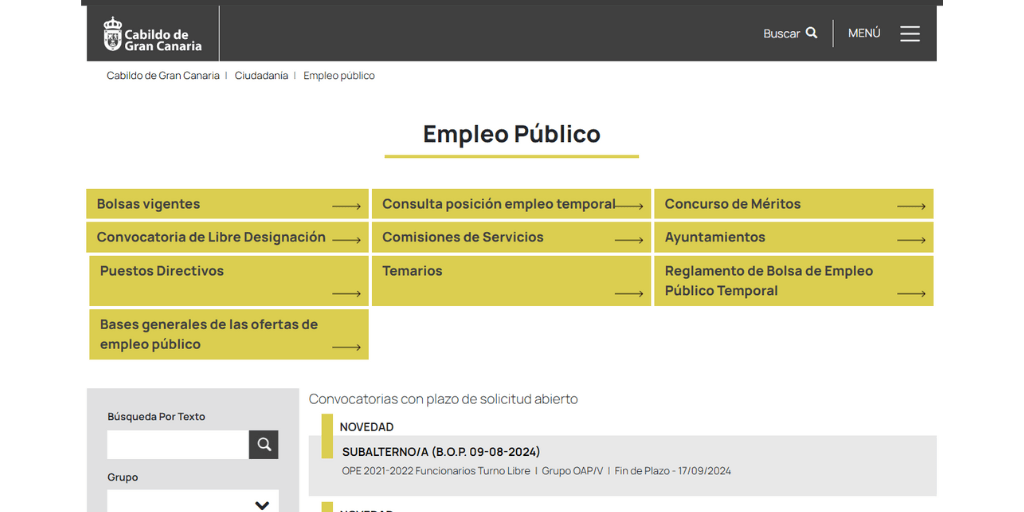This screenshot has height=512, width=1024.
Task: Open the SUBALTERNO/A (B.O.P. 09-08-2024) convocatoria
Action: (441, 452)
